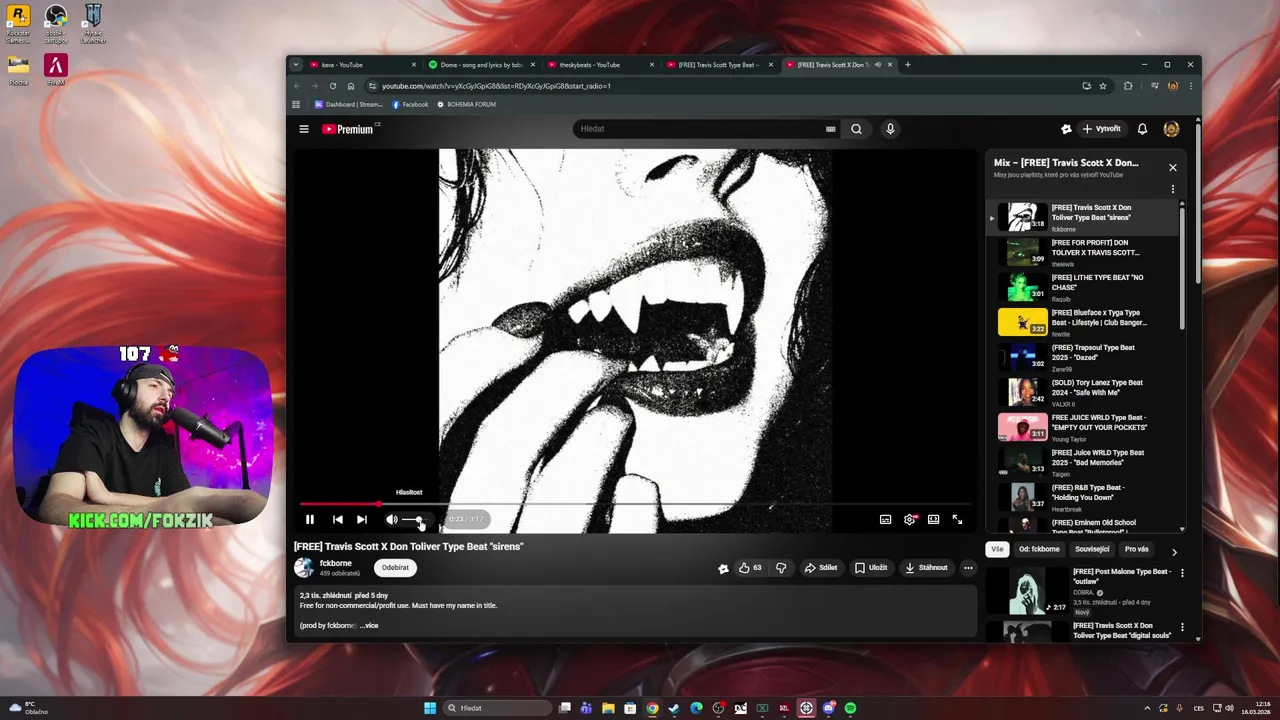Screen dimensions: 1280x720
Task: Open YouTube hamburger guide menu
Action: pyautogui.click(x=304, y=129)
